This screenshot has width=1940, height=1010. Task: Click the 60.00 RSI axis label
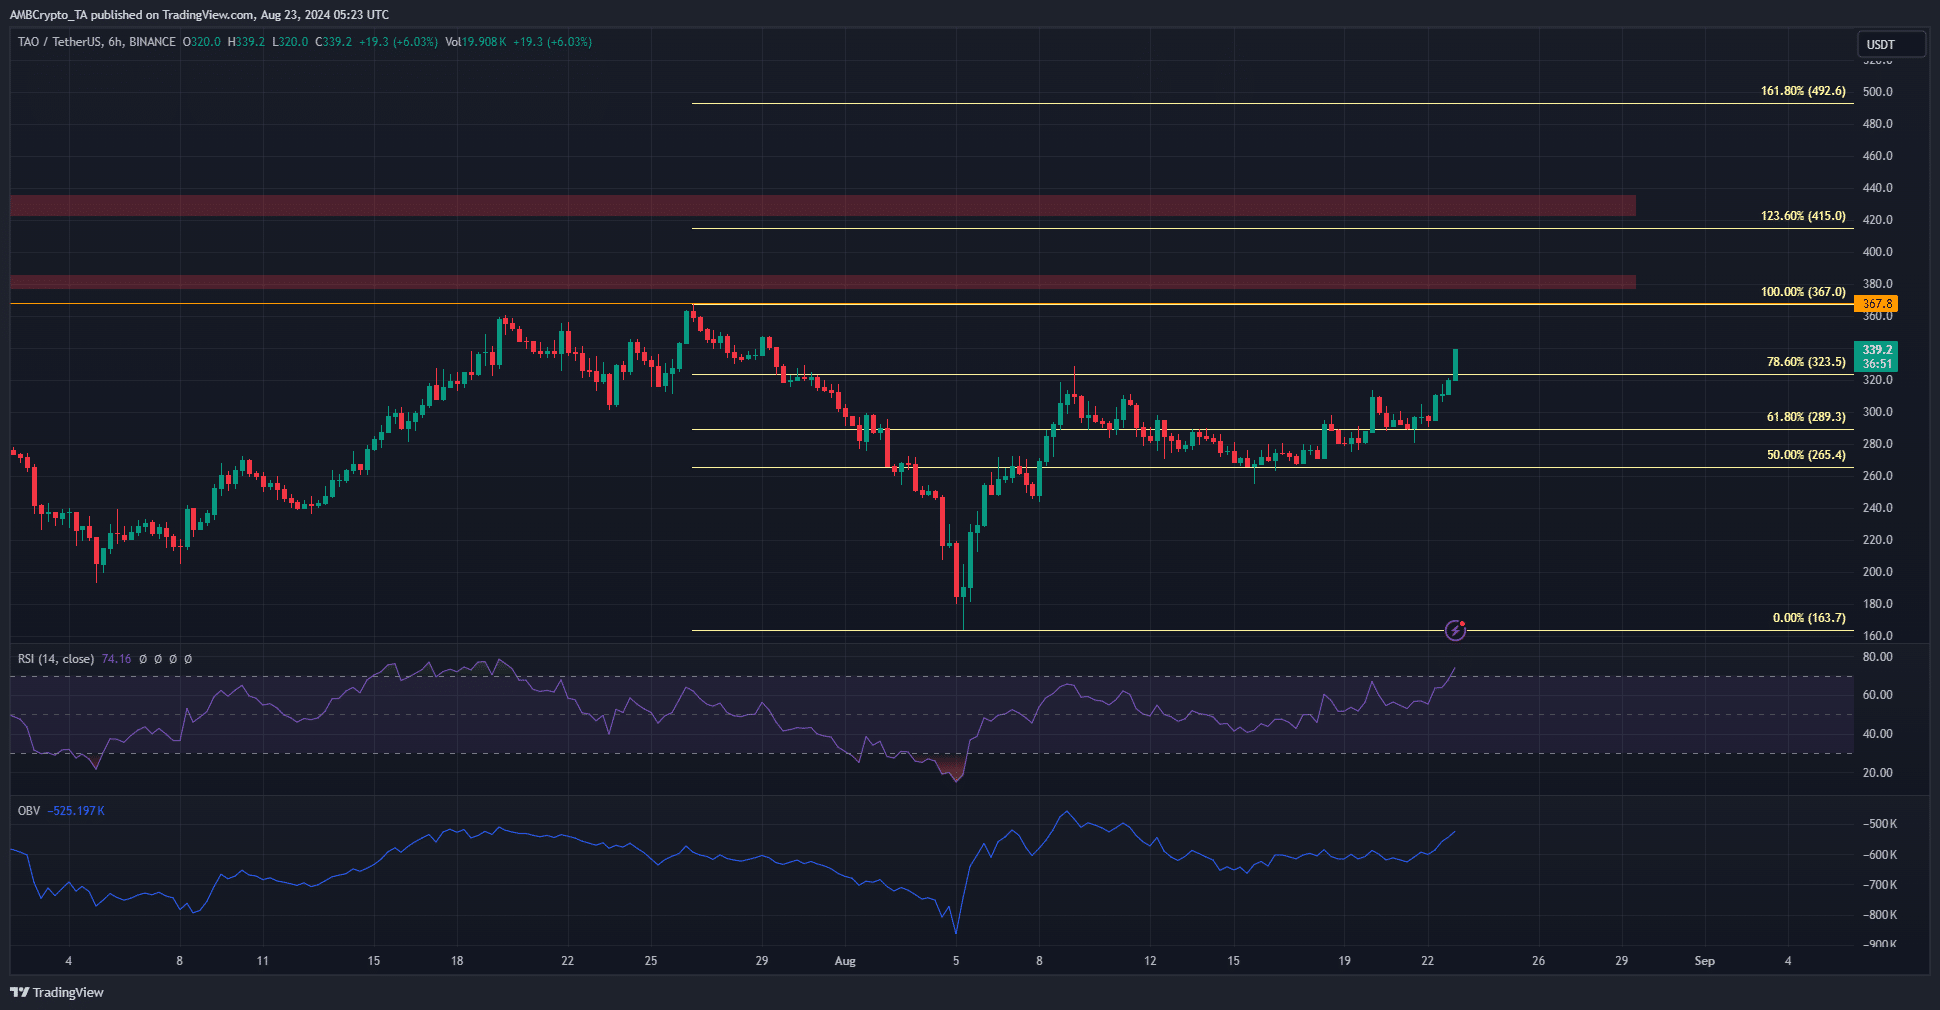point(1877,695)
